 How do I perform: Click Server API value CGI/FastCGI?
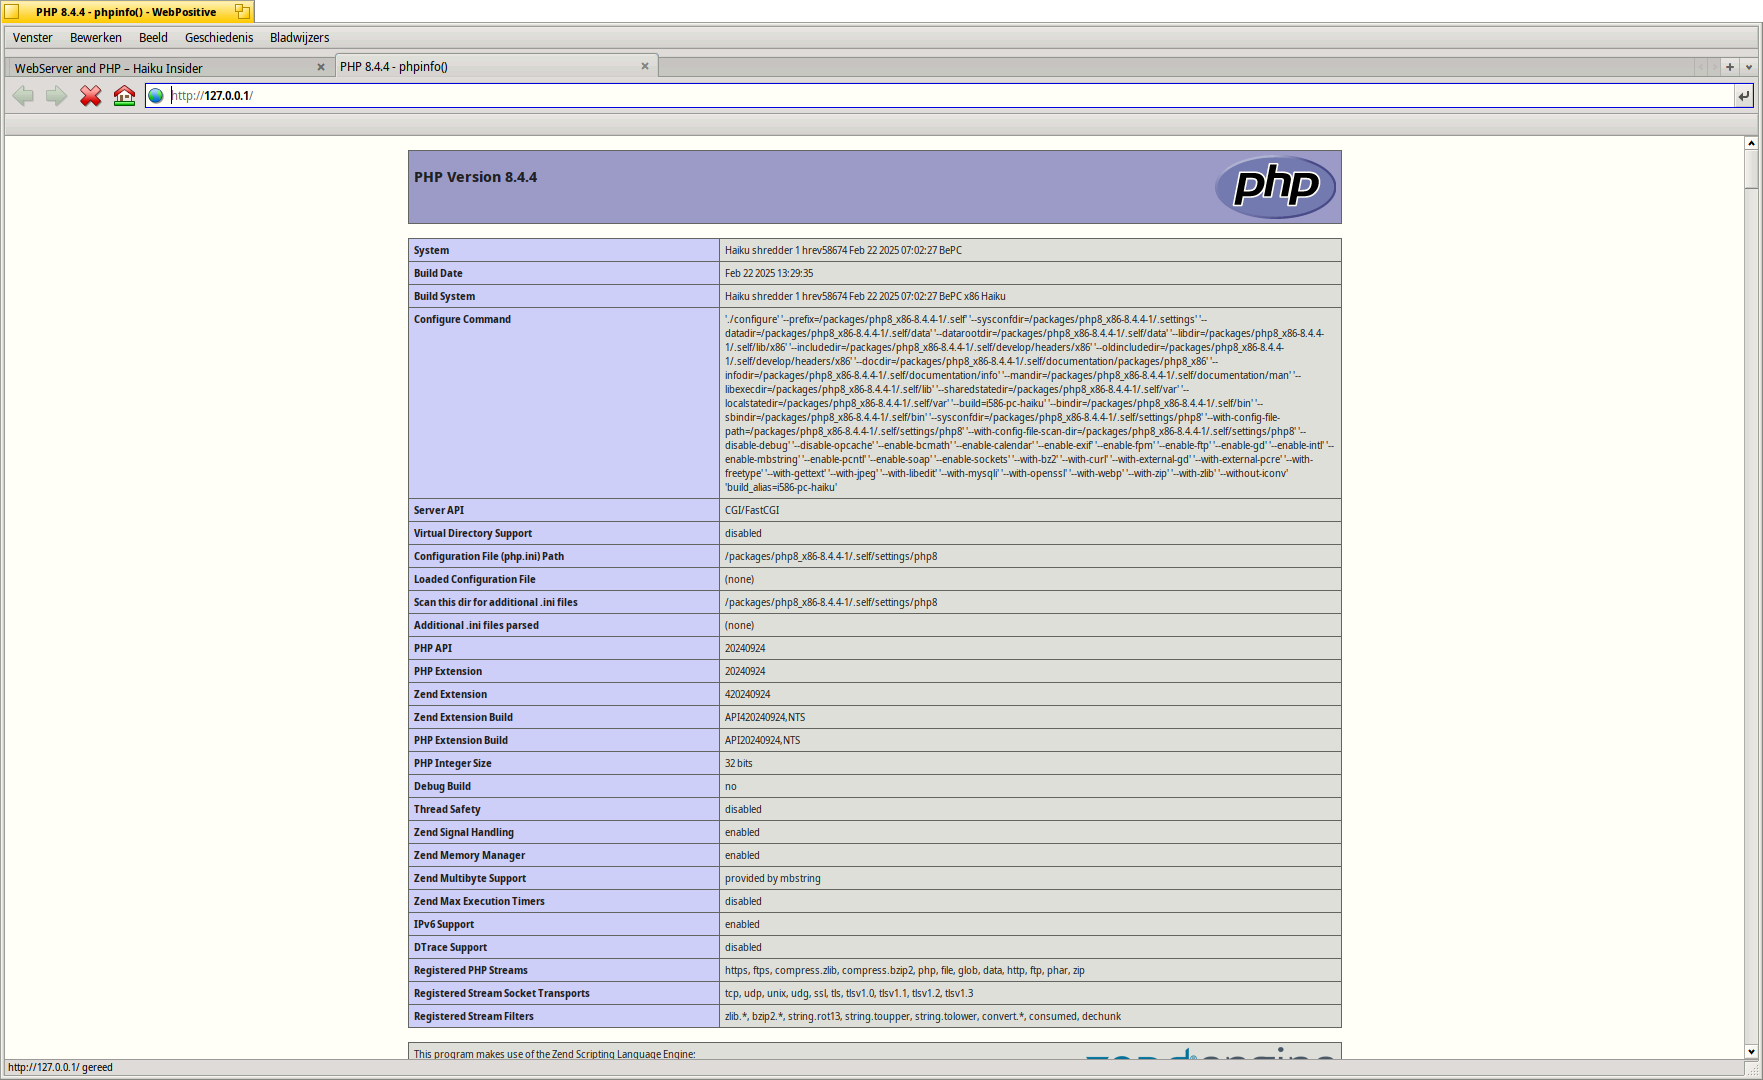[x=752, y=511]
